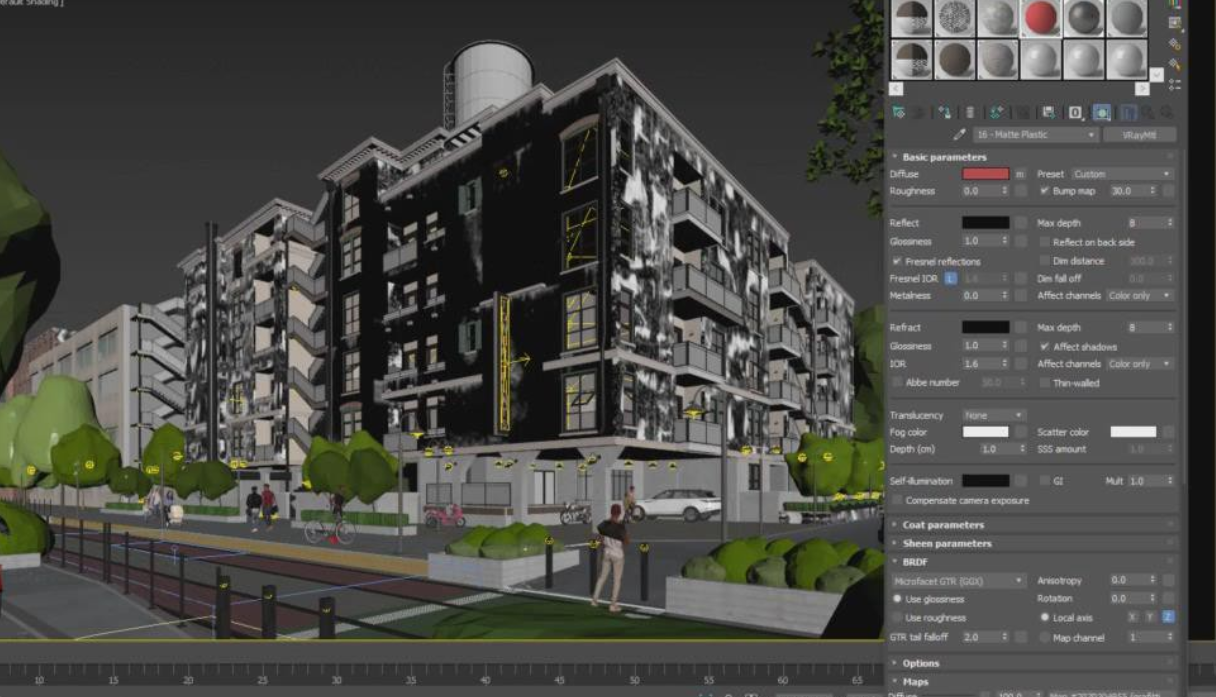Click the Reflect black color swatch
Image resolution: width=1216 pixels, height=697 pixels.
[985, 223]
